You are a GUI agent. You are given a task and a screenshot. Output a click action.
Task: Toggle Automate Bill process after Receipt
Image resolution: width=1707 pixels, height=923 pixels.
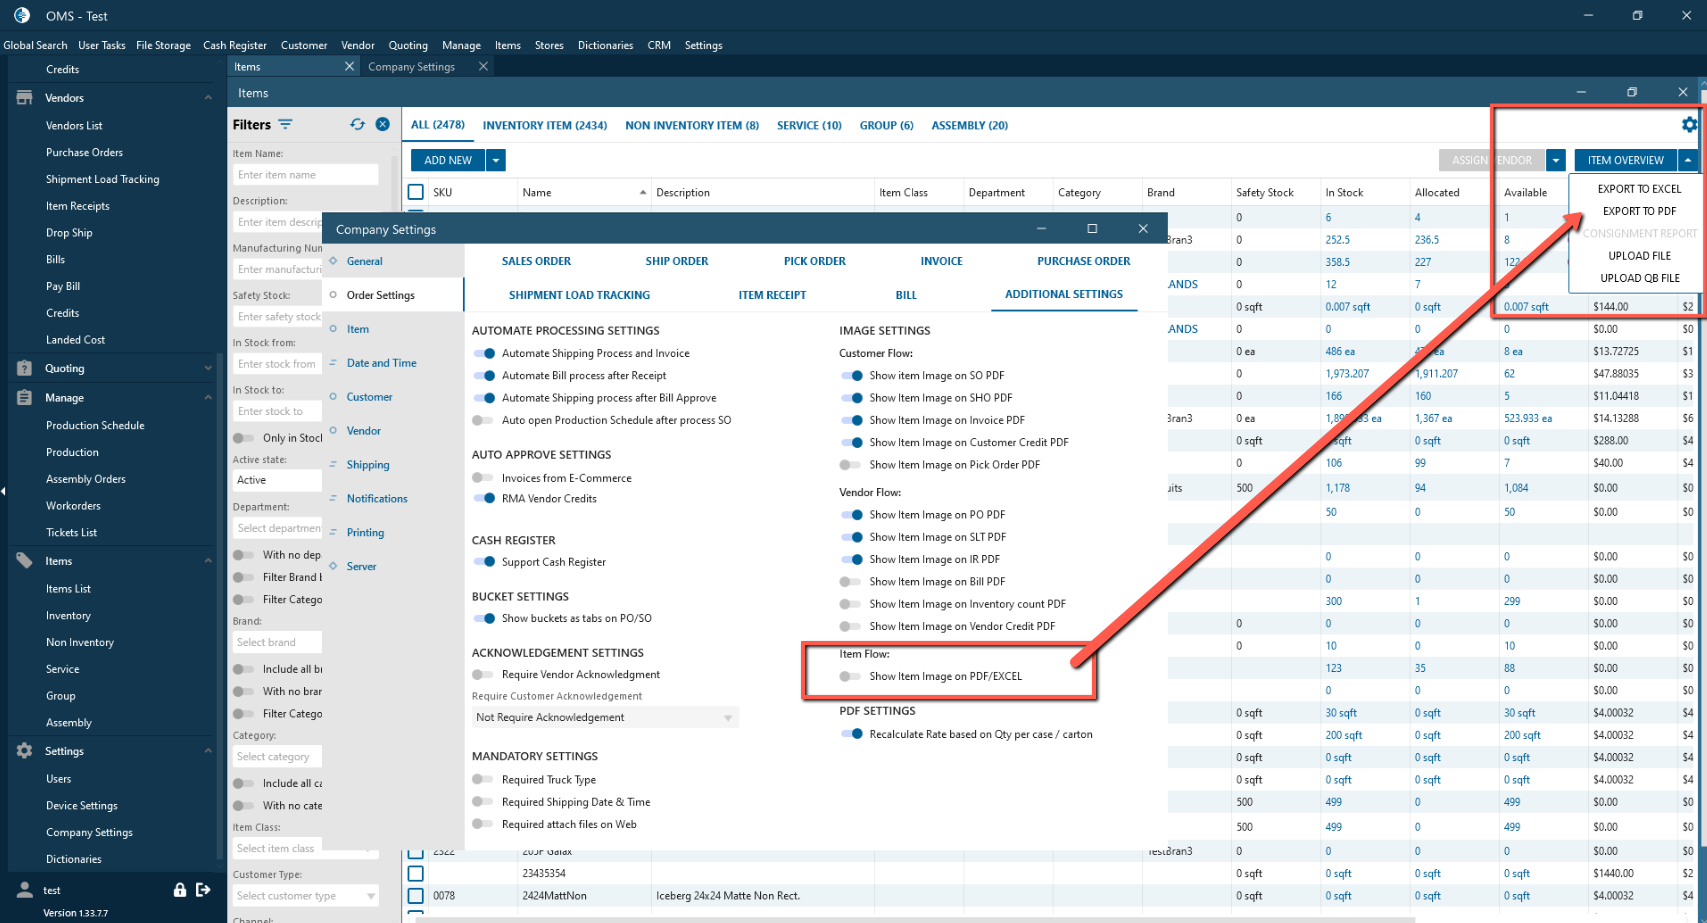tap(484, 376)
